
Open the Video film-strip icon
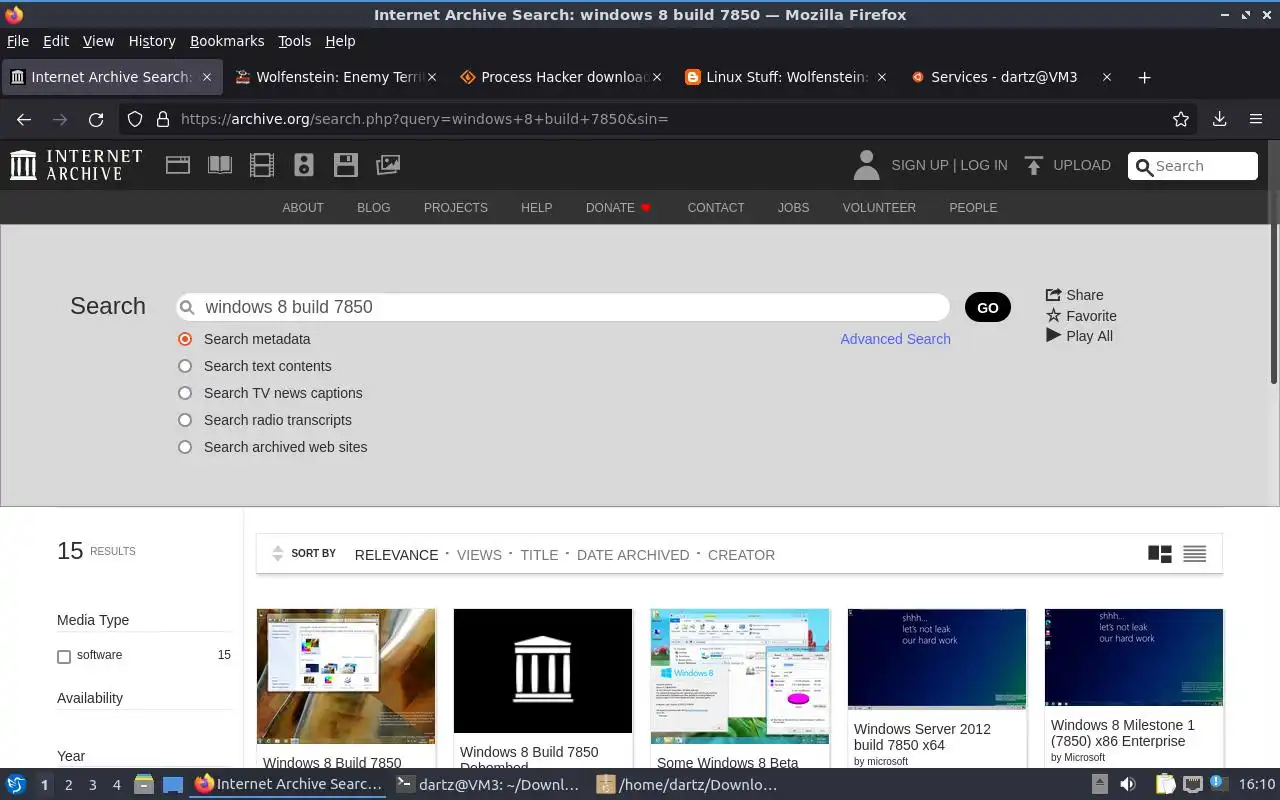point(262,165)
